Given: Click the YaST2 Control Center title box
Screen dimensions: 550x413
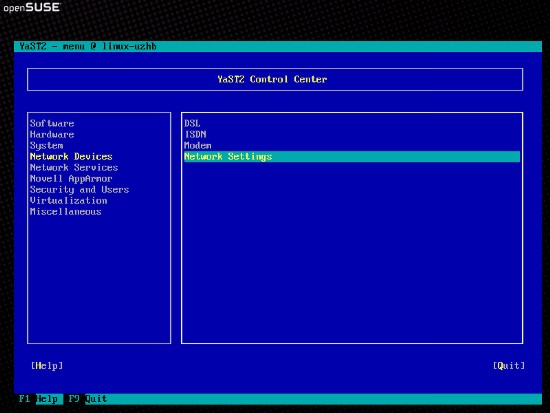Looking at the screenshot, I should 275,80.
